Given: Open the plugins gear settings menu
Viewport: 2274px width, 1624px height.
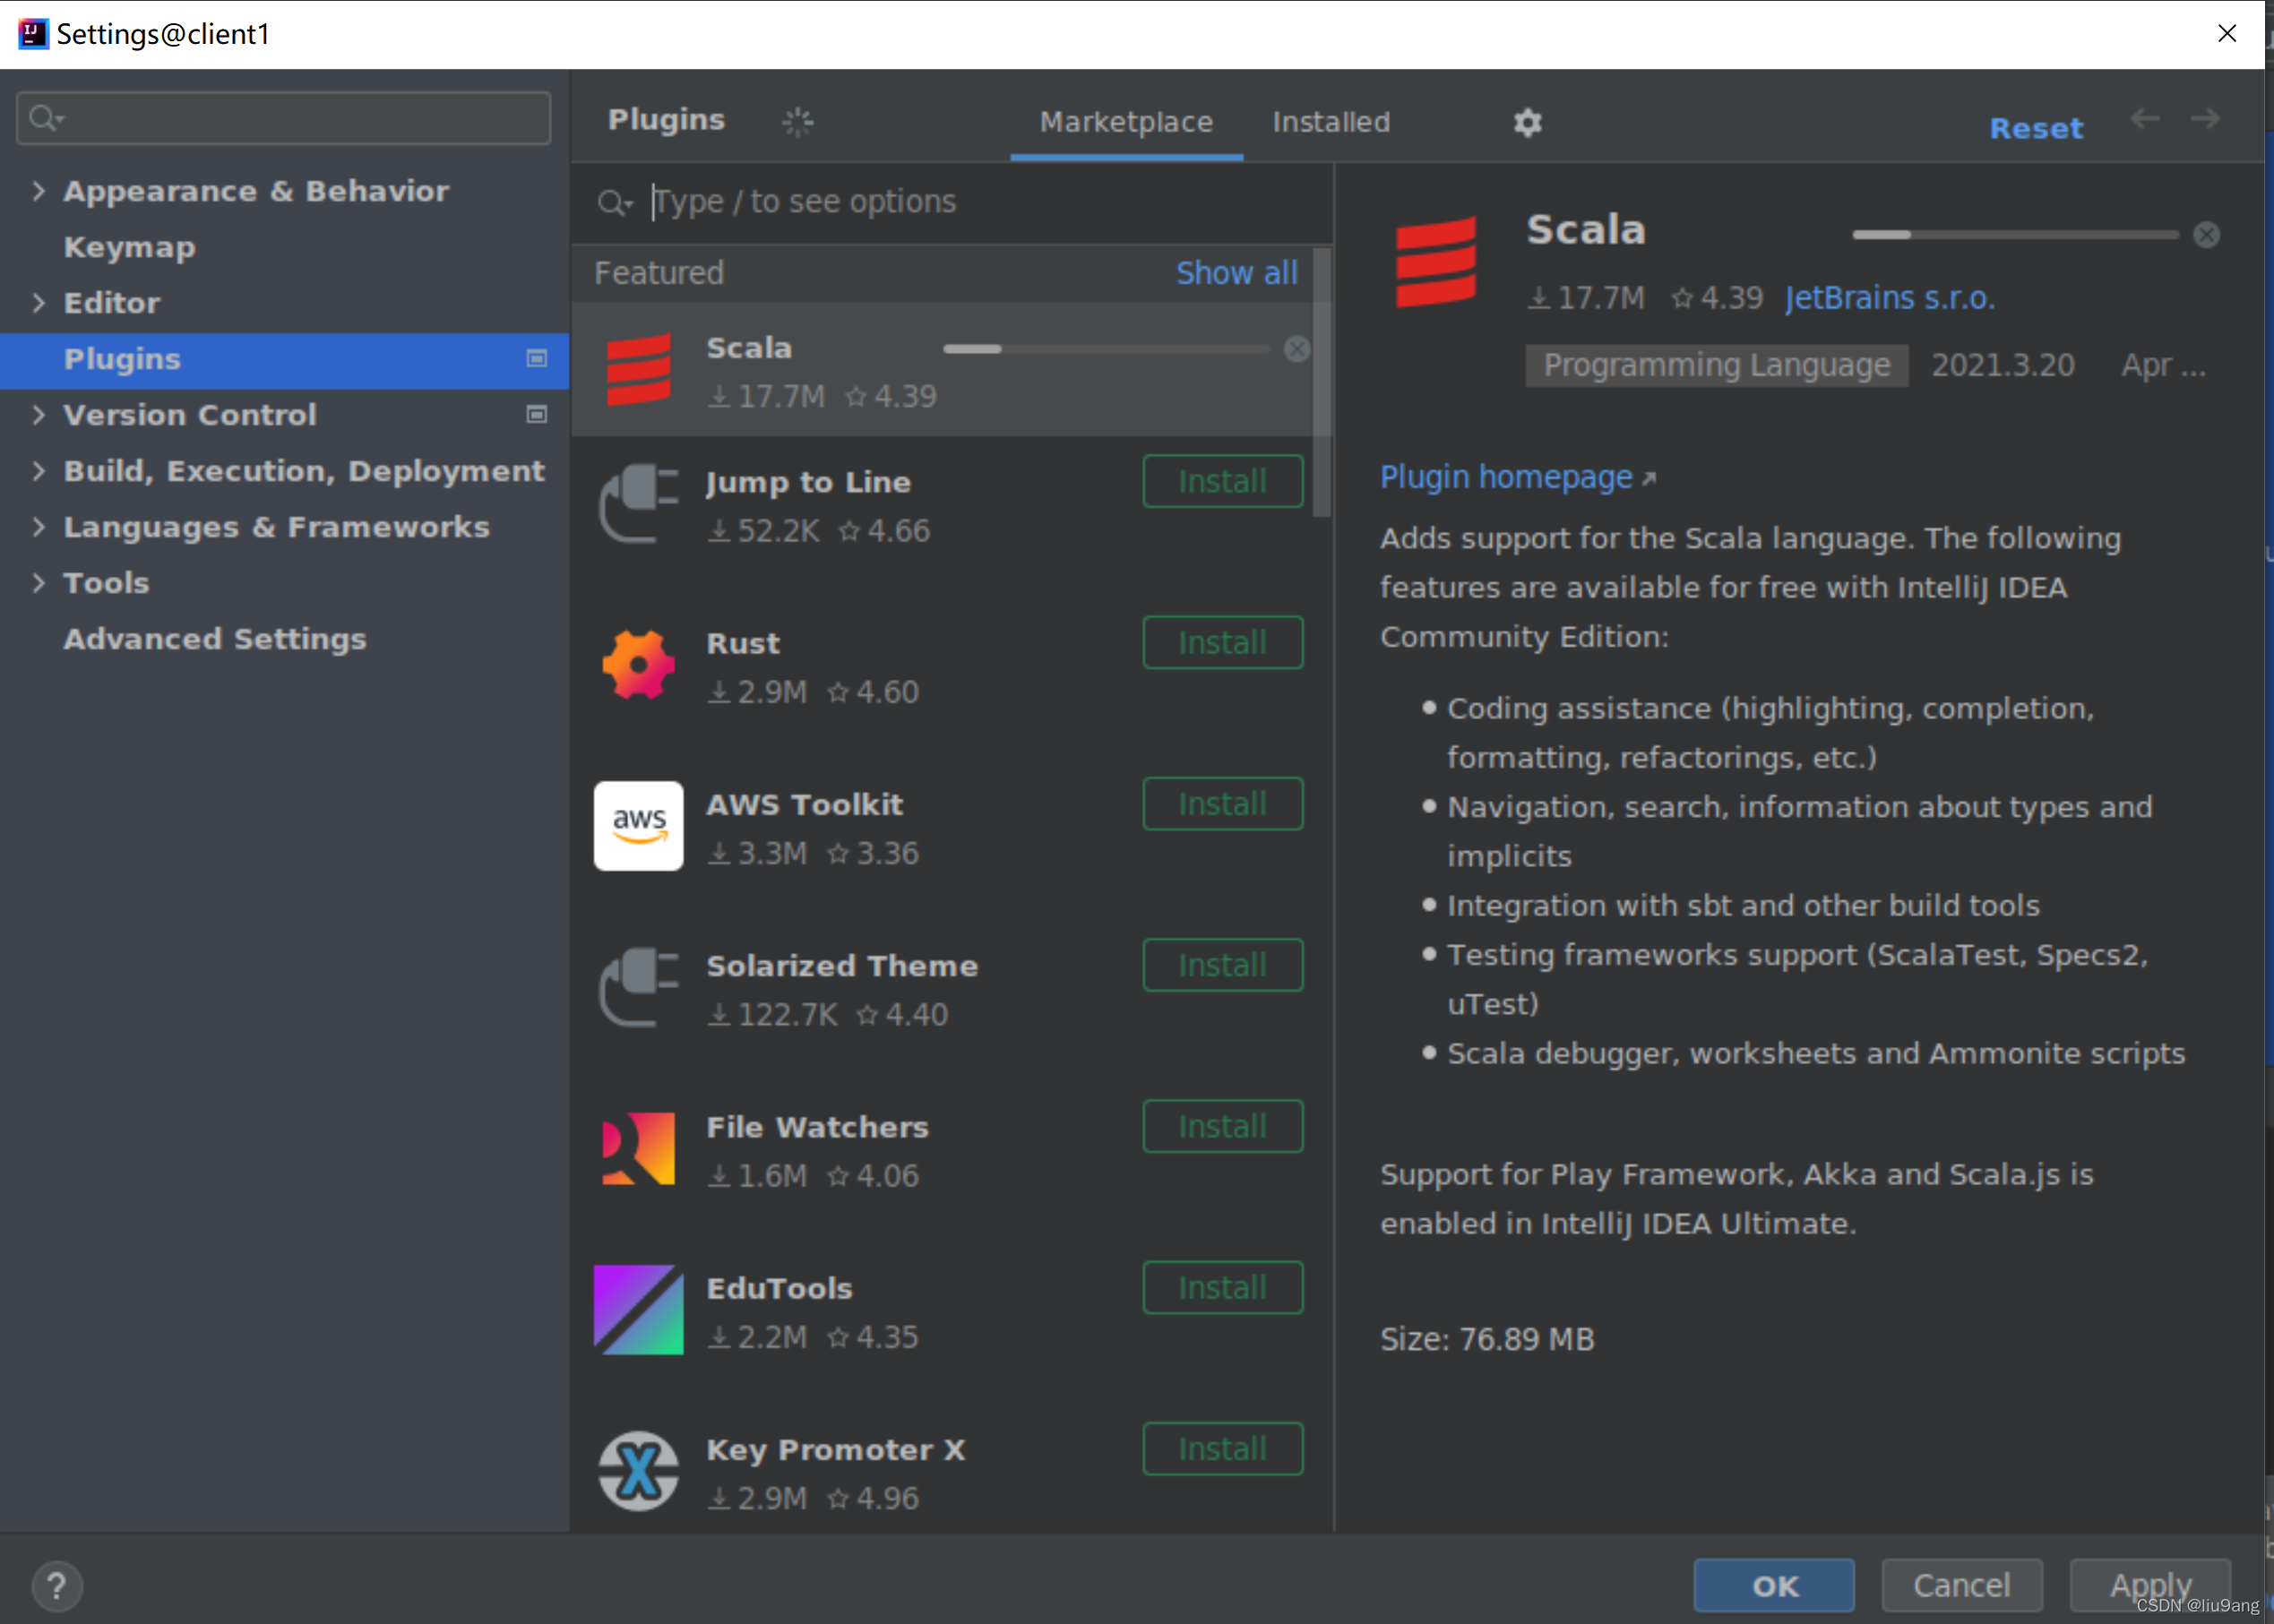Looking at the screenshot, I should [1527, 122].
